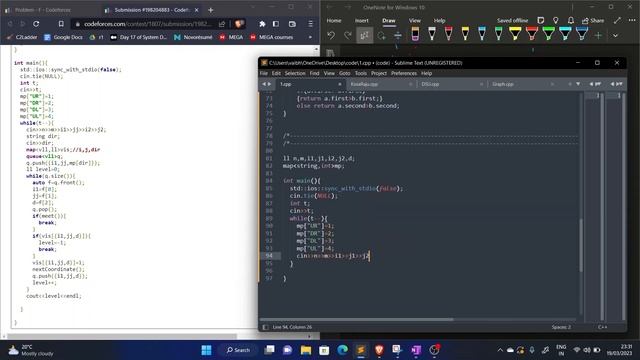Open the share icon in the address bar

coord(222,24)
